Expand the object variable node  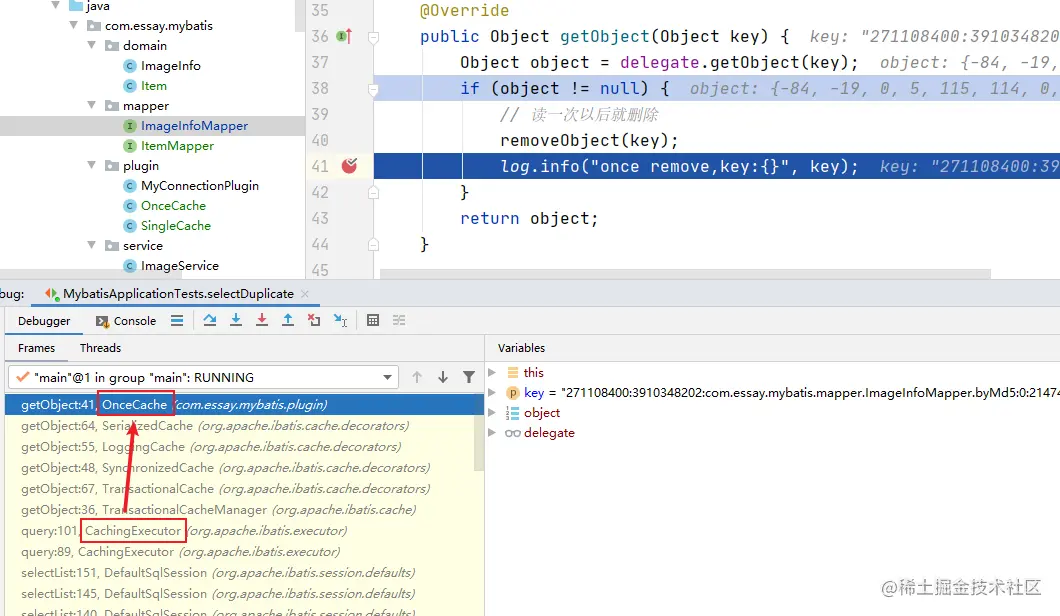(492, 413)
